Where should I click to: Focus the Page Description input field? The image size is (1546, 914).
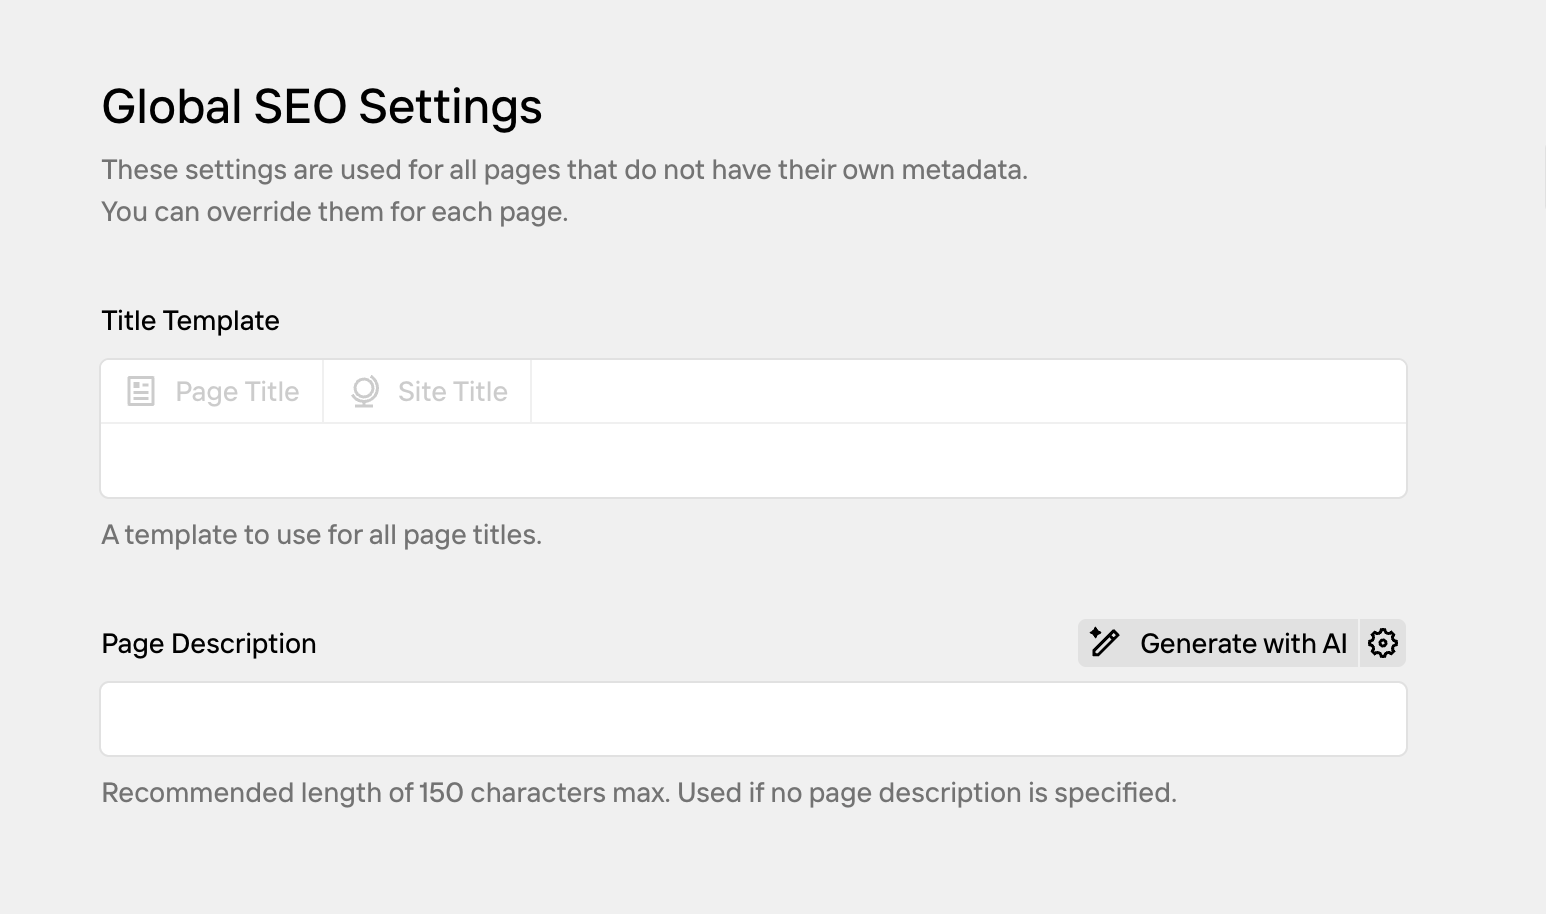click(753, 719)
